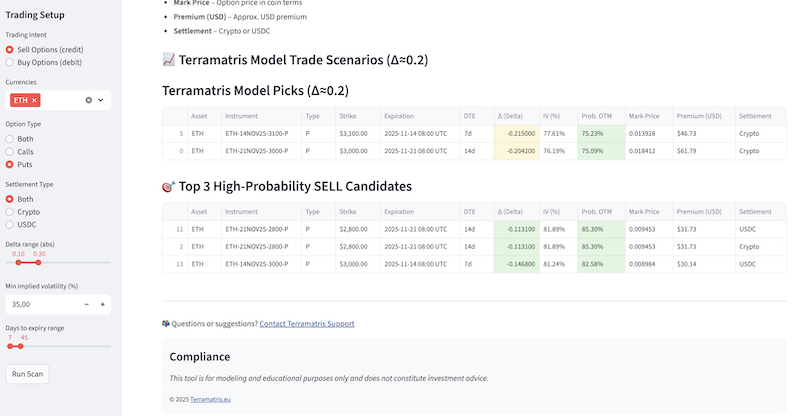Viewport: 800px width, 416px height.
Task: Sort SELL Candidates by Premium (USD) header
Action: [698, 212]
